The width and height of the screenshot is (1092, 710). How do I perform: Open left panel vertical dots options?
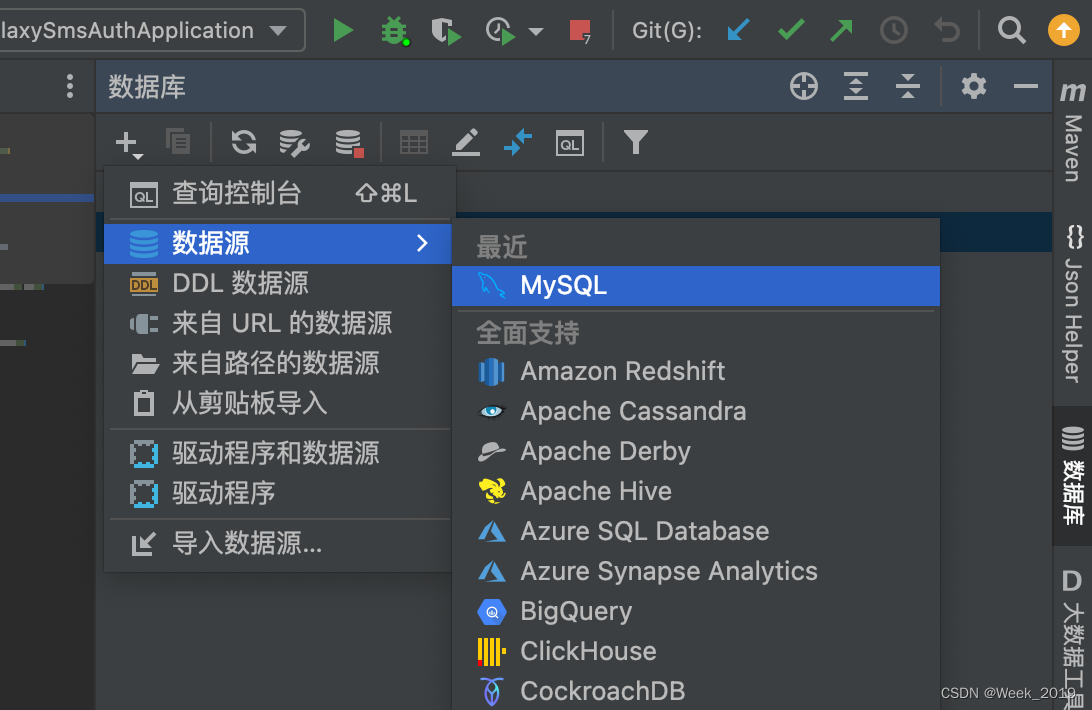(70, 86)
